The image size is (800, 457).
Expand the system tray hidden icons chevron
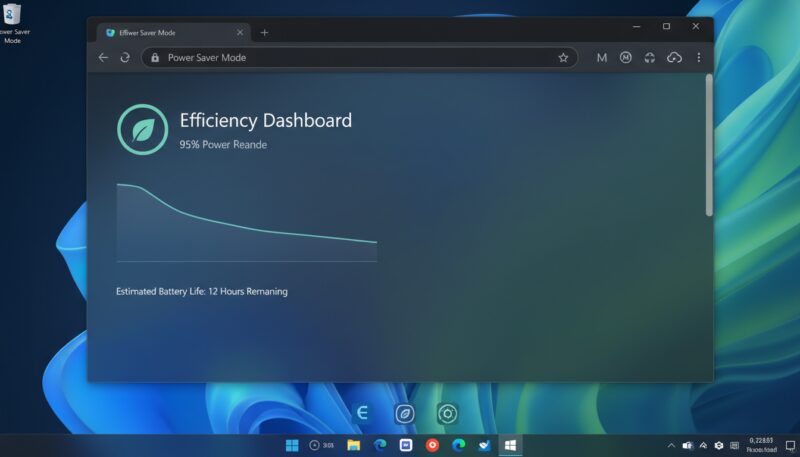click(671, 446)
